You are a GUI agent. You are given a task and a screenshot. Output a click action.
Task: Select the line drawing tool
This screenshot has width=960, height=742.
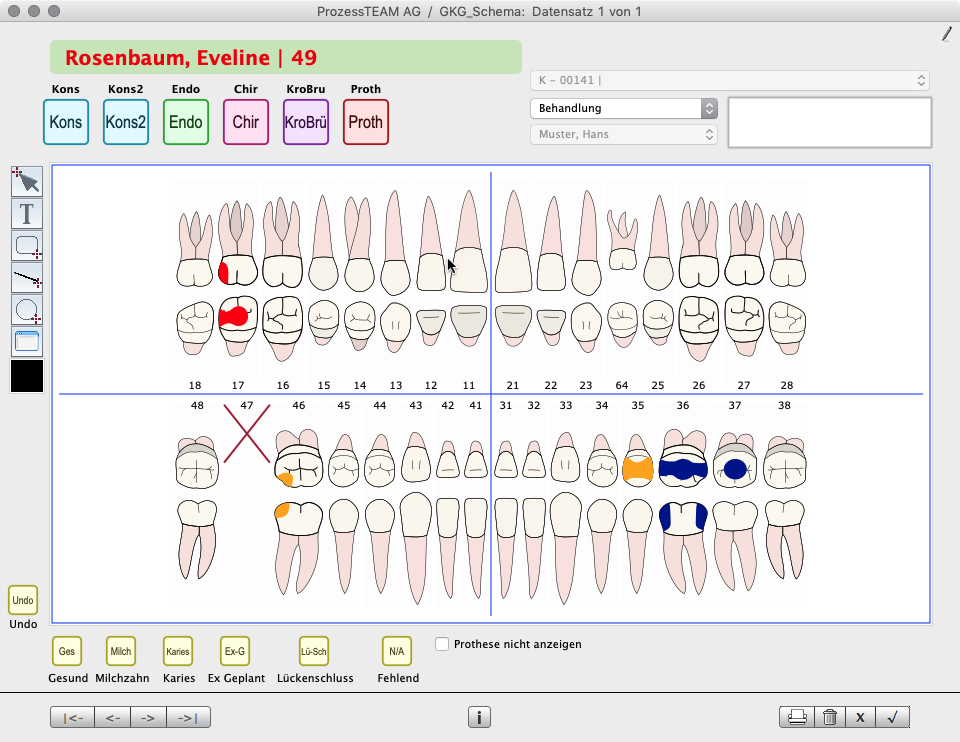pos(27,277)
